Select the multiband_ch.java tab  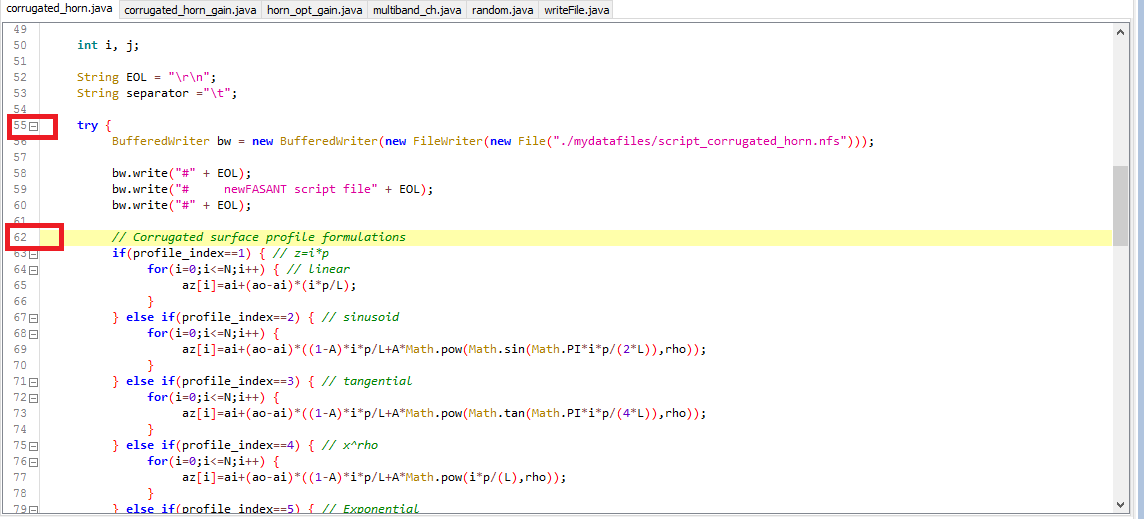416,10
